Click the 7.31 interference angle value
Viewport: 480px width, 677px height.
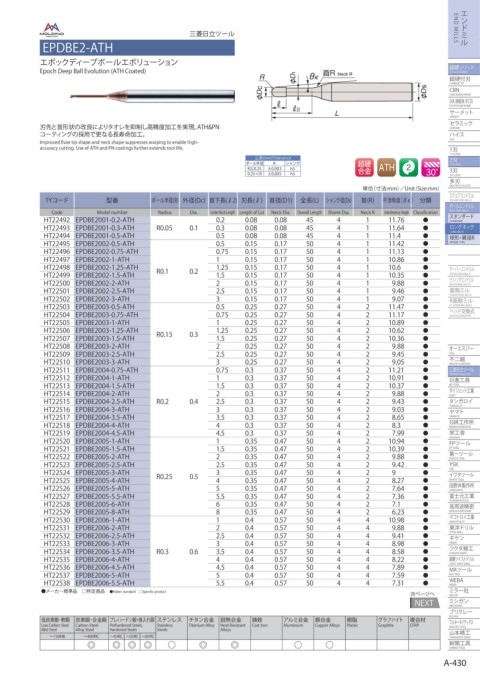pyautogui.click(x=398, y=583)
